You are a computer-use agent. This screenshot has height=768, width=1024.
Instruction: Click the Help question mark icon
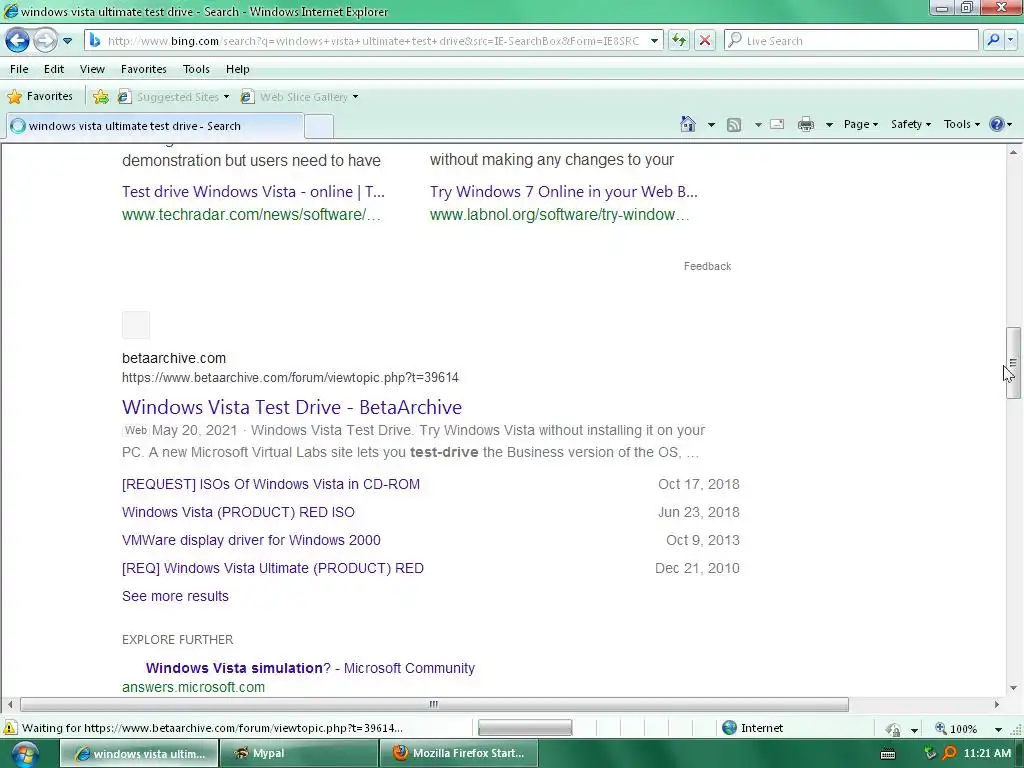tap(997, 124)
